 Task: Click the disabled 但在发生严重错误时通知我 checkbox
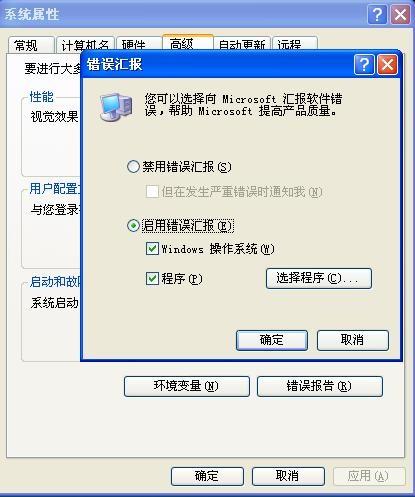click(152, 192)
